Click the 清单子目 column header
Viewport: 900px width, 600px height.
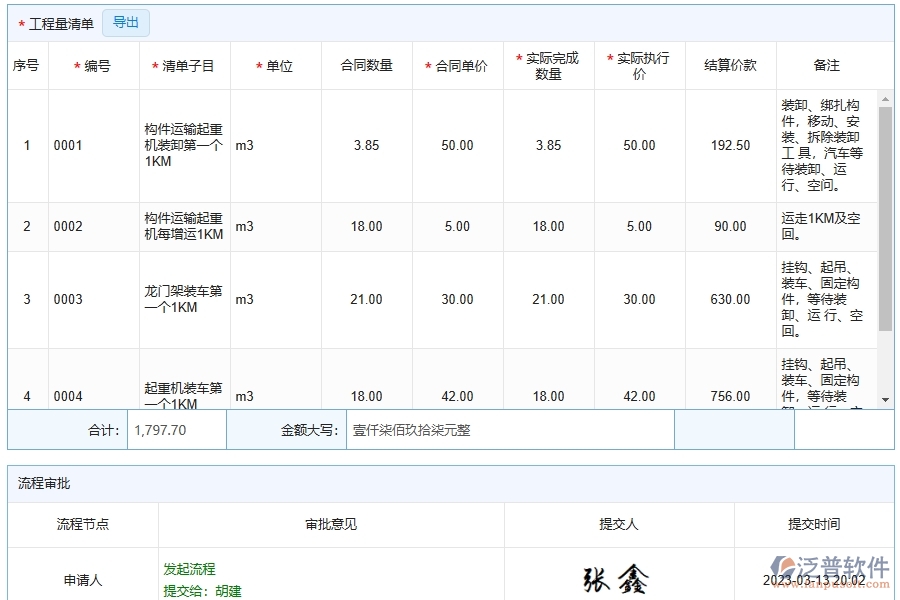184,63
